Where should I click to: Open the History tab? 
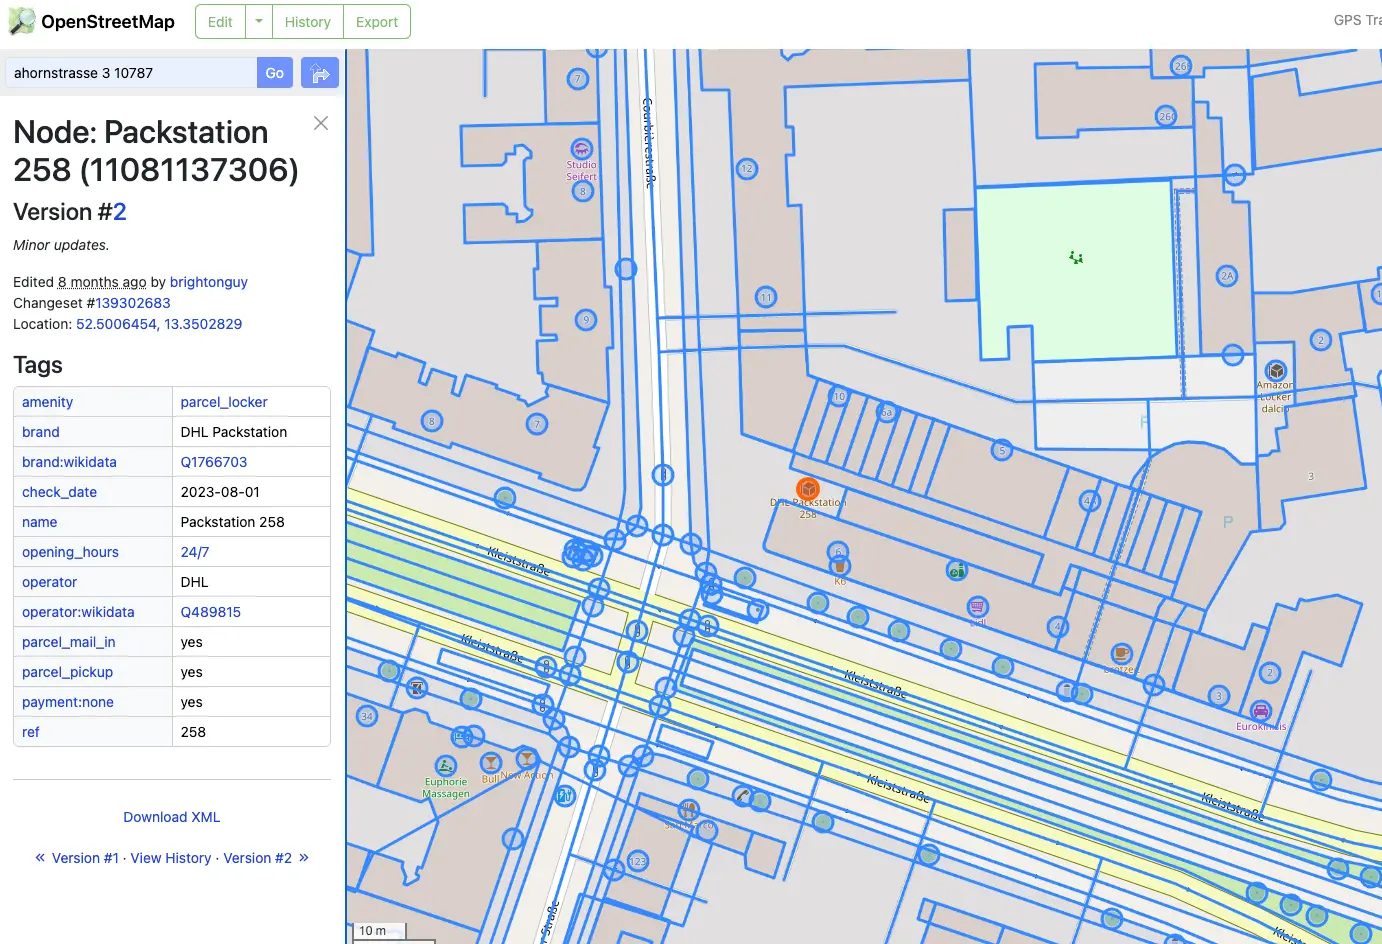pos(307,22)
